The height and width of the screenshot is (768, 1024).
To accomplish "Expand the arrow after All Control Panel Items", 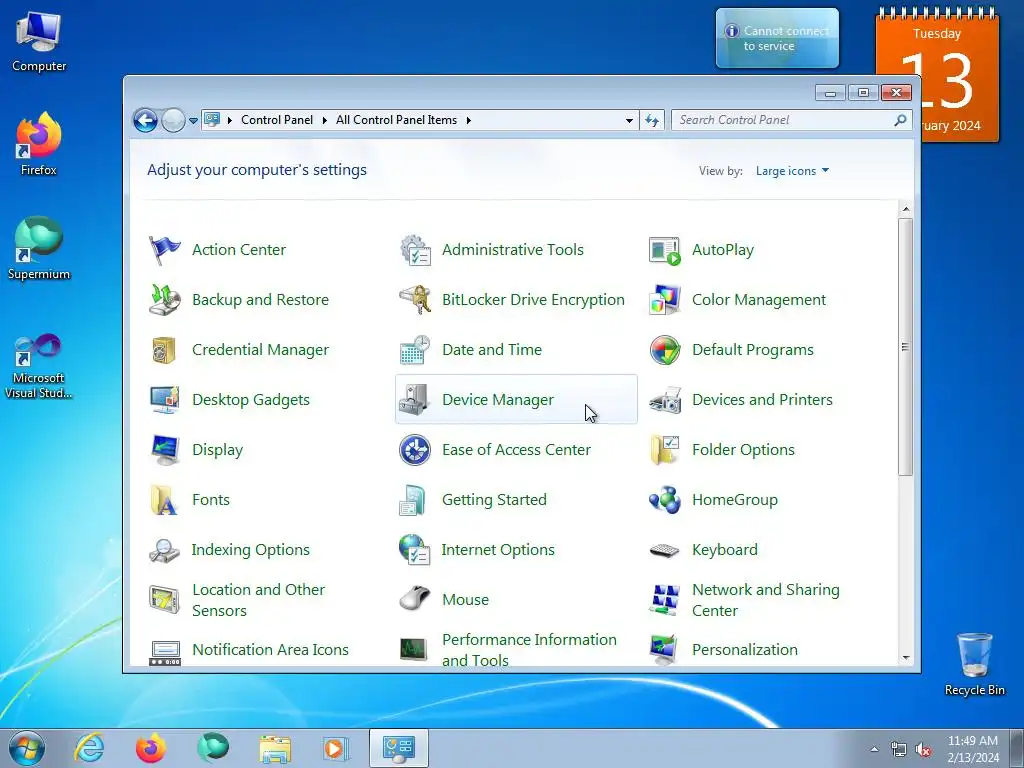I will (x=469, y=120).
